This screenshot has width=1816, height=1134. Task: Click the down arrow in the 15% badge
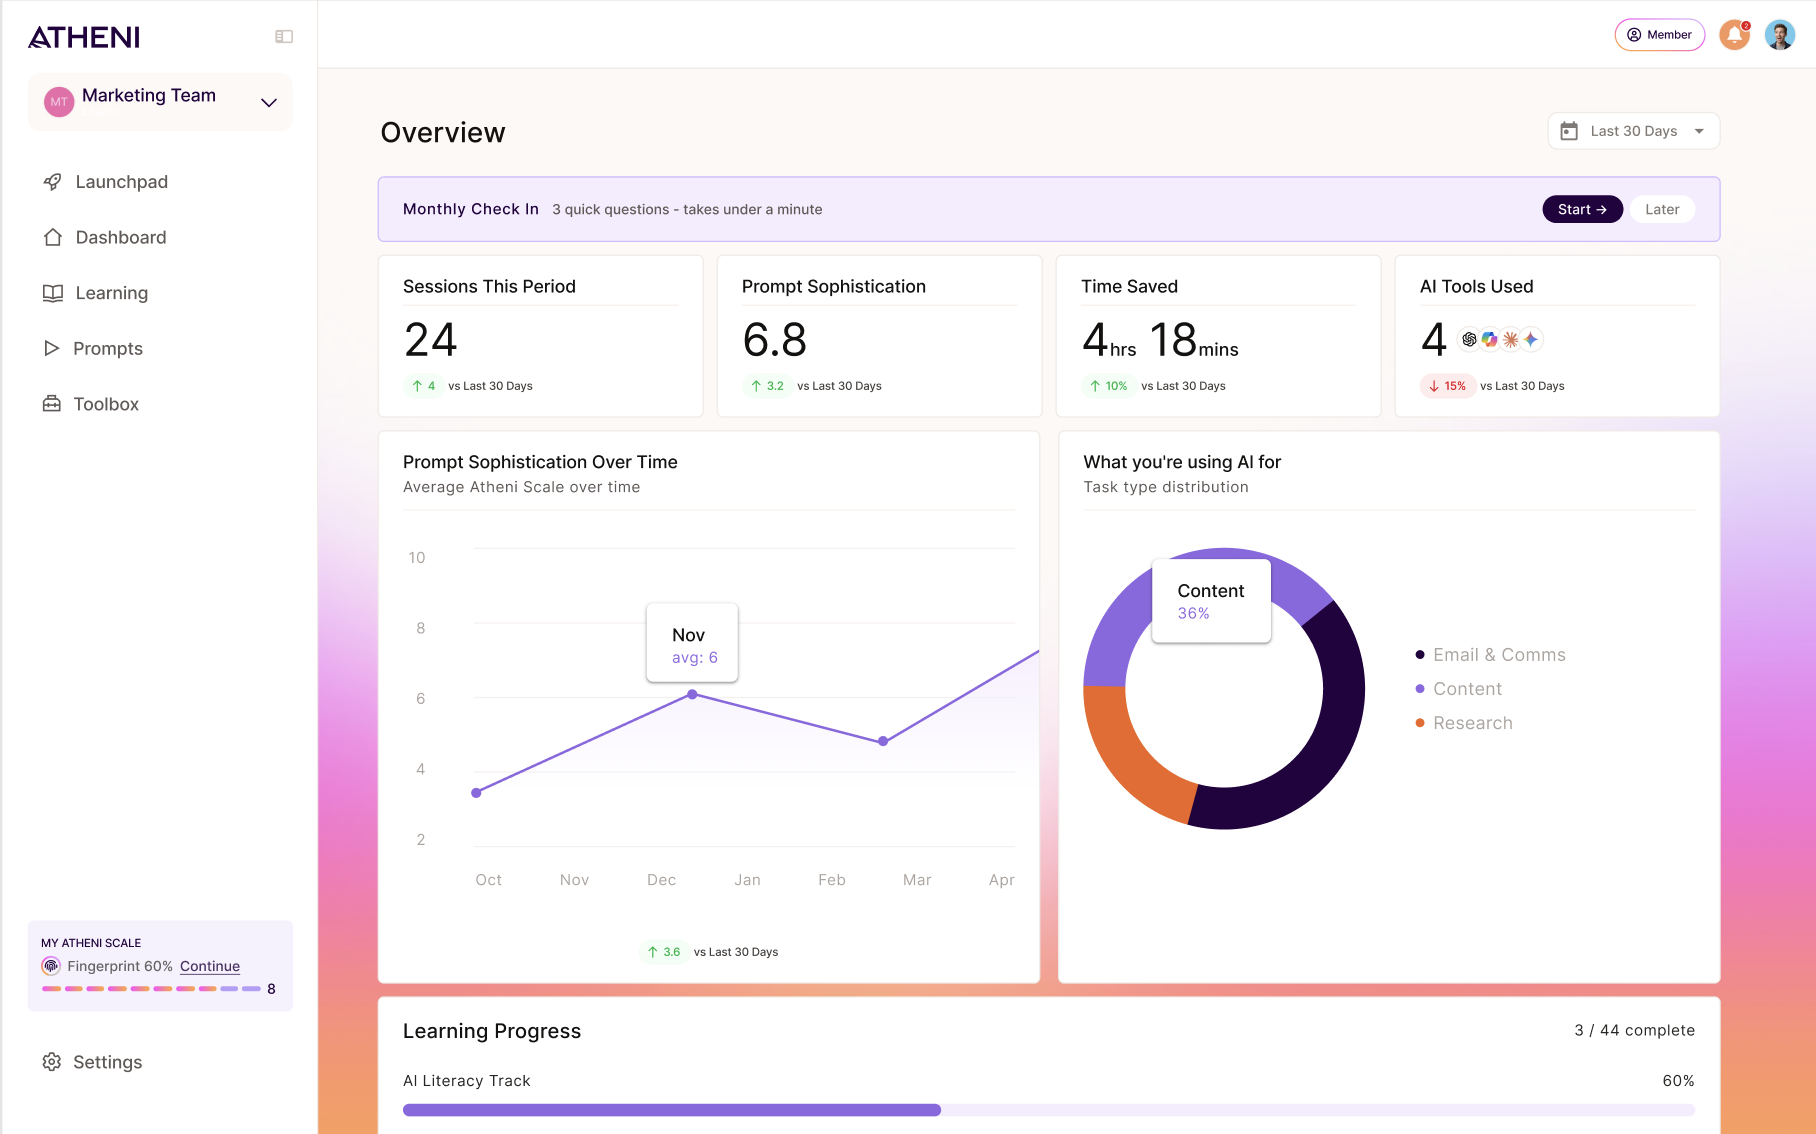pyautogui.click(x=1434, y=386)
